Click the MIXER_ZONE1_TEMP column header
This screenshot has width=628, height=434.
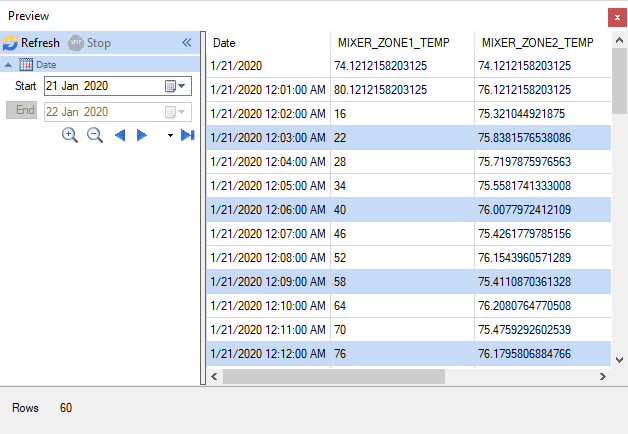[402, 42]
